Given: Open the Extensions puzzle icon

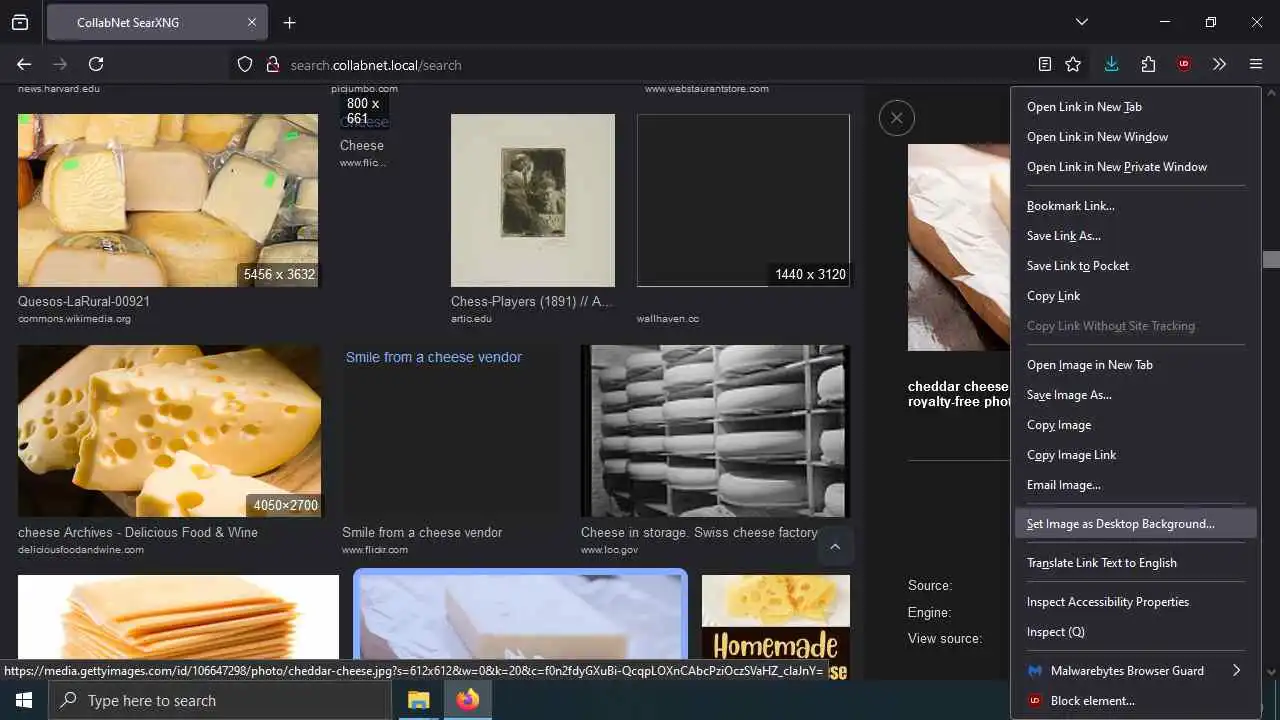Looking at the screenshot, I should coord(1148,64).
